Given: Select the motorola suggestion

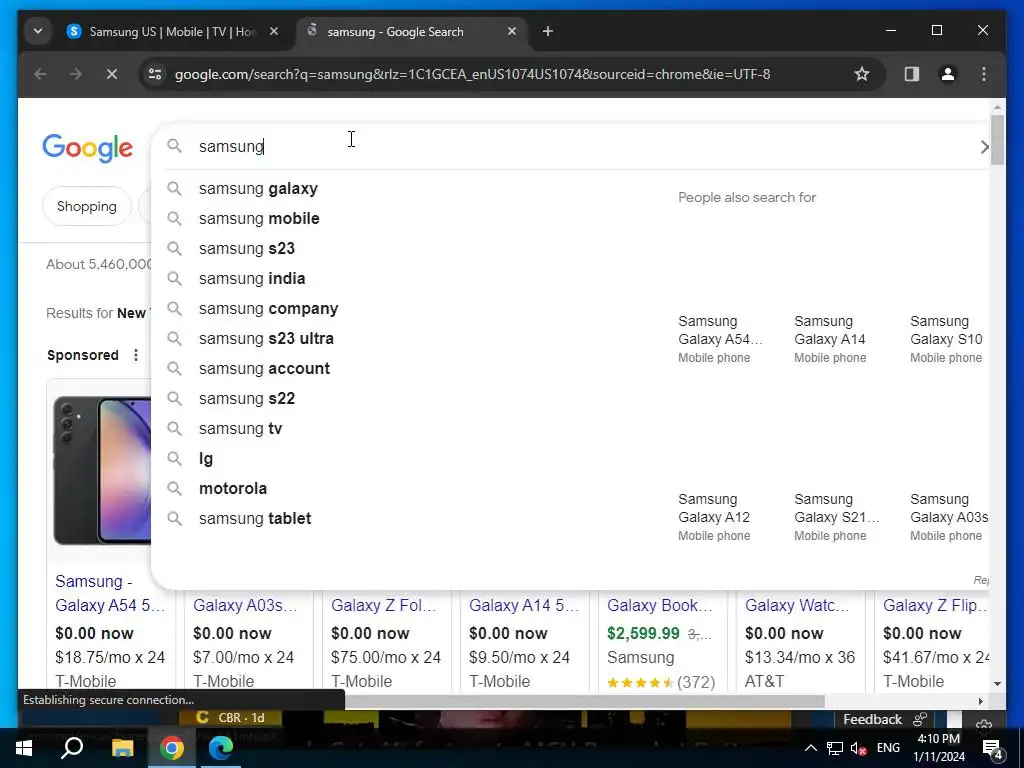Looking at the screenshot, I should [232, 489].
